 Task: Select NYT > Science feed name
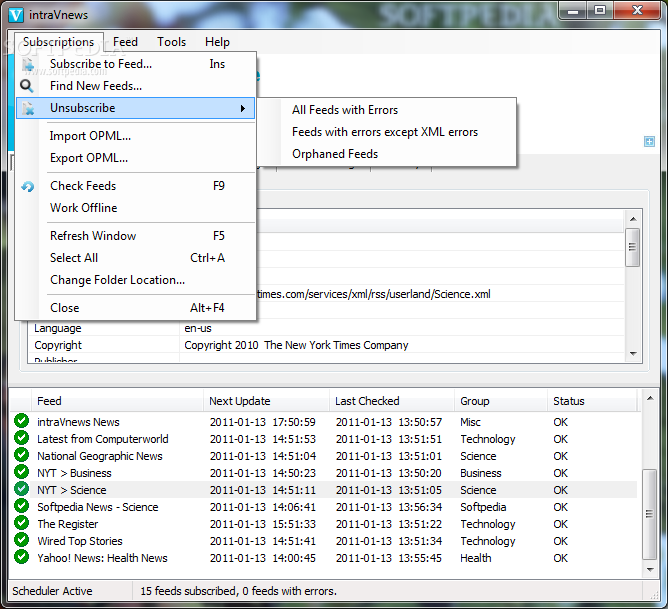point(72,490)
